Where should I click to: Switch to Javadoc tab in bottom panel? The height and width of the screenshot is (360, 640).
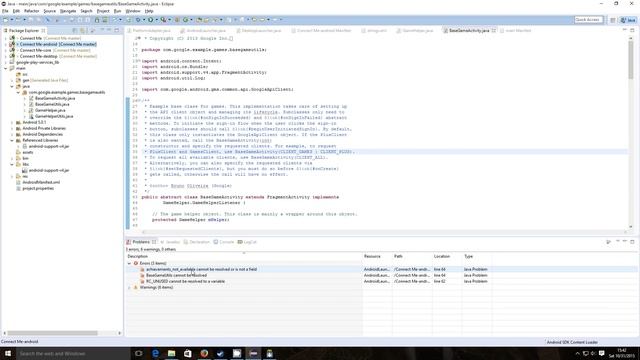(x=170, y=242)
